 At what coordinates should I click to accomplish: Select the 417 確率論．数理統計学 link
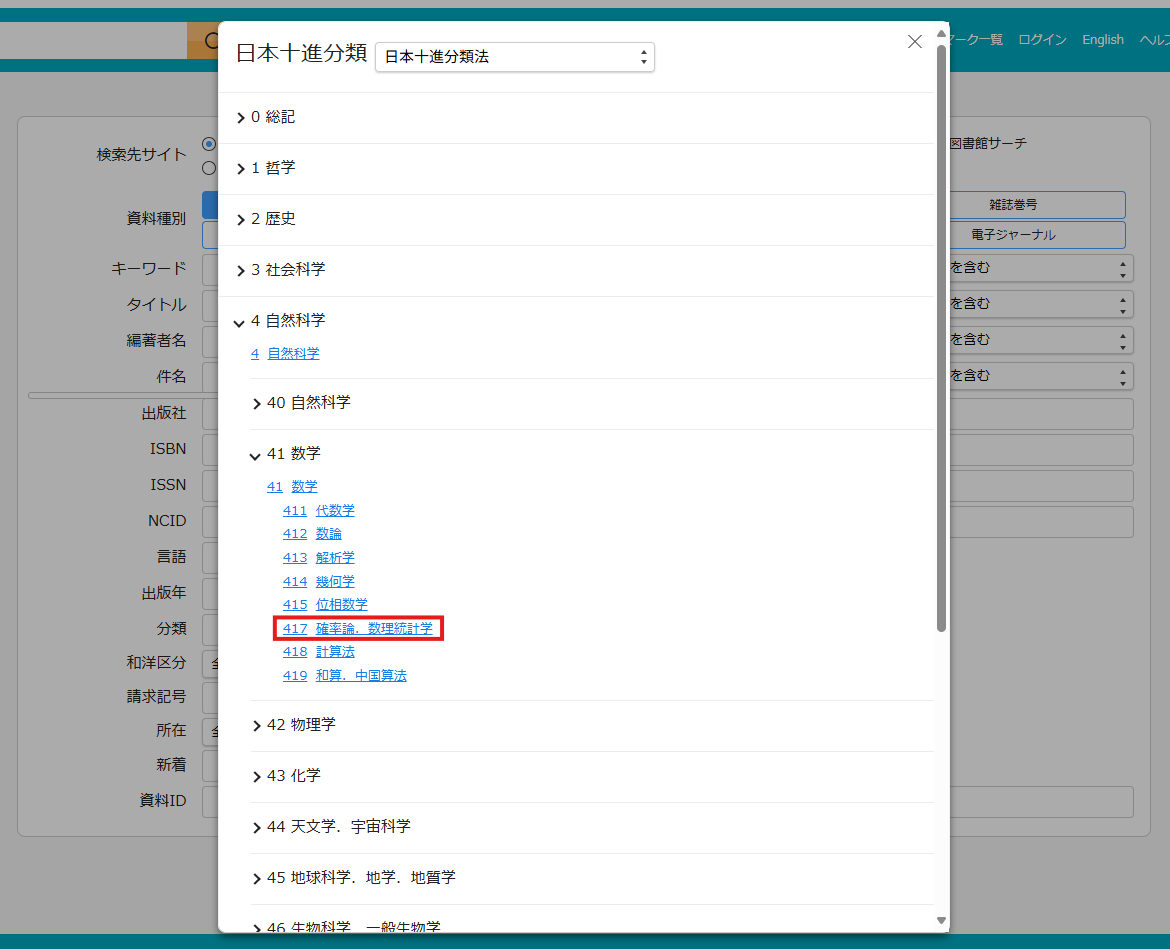click(358, 629)
